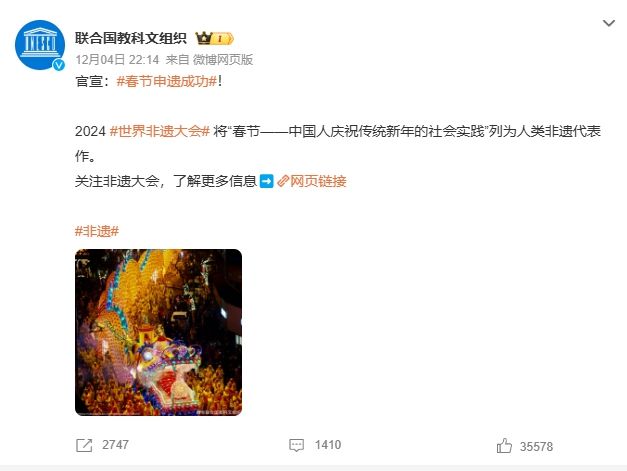
Task: Enlarge the dragon lantern photo thumbnail
Action: coord(158,332)
